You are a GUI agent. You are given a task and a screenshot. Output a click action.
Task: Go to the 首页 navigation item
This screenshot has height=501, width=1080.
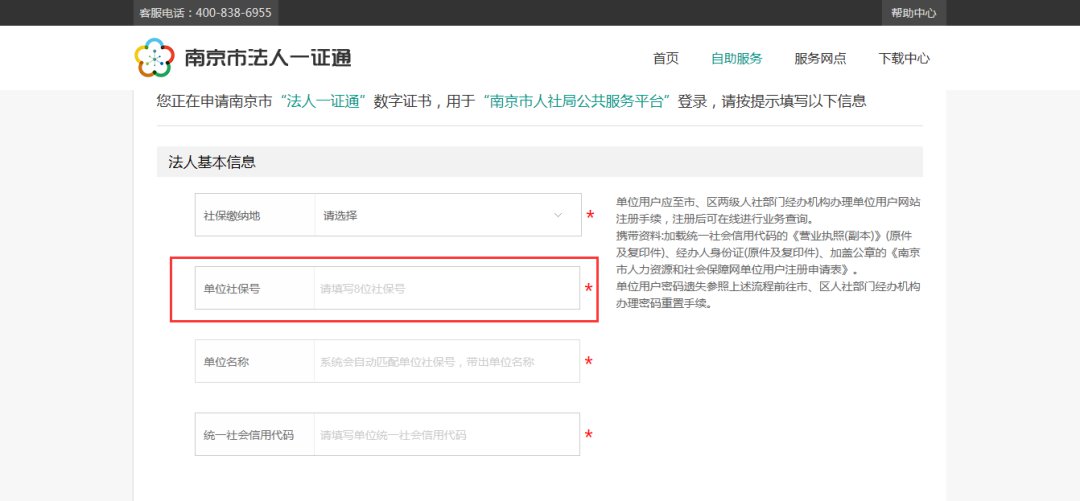[666, 59]
